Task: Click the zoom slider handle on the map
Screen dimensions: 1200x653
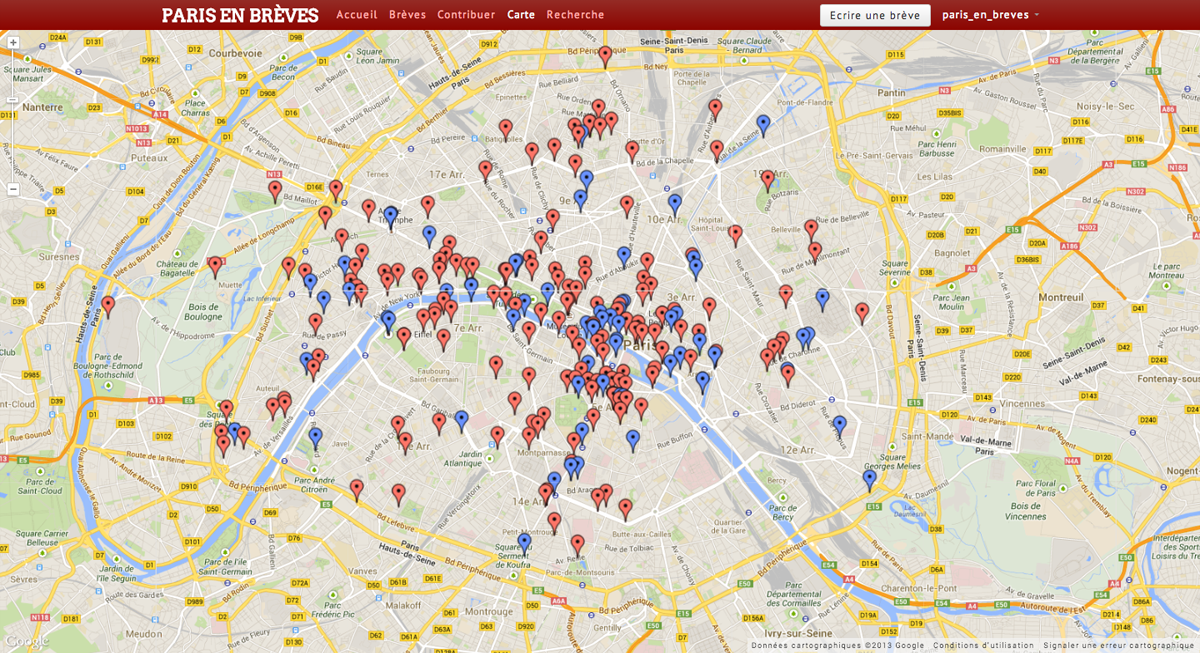Action: [x=13, y=99]
